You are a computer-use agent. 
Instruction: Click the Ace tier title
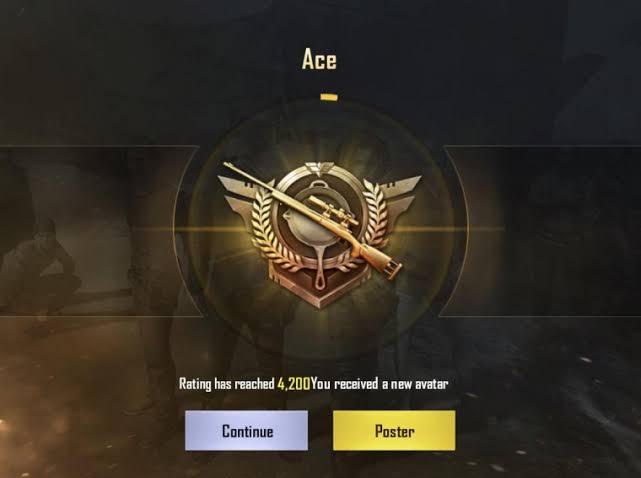coord(319,60)
